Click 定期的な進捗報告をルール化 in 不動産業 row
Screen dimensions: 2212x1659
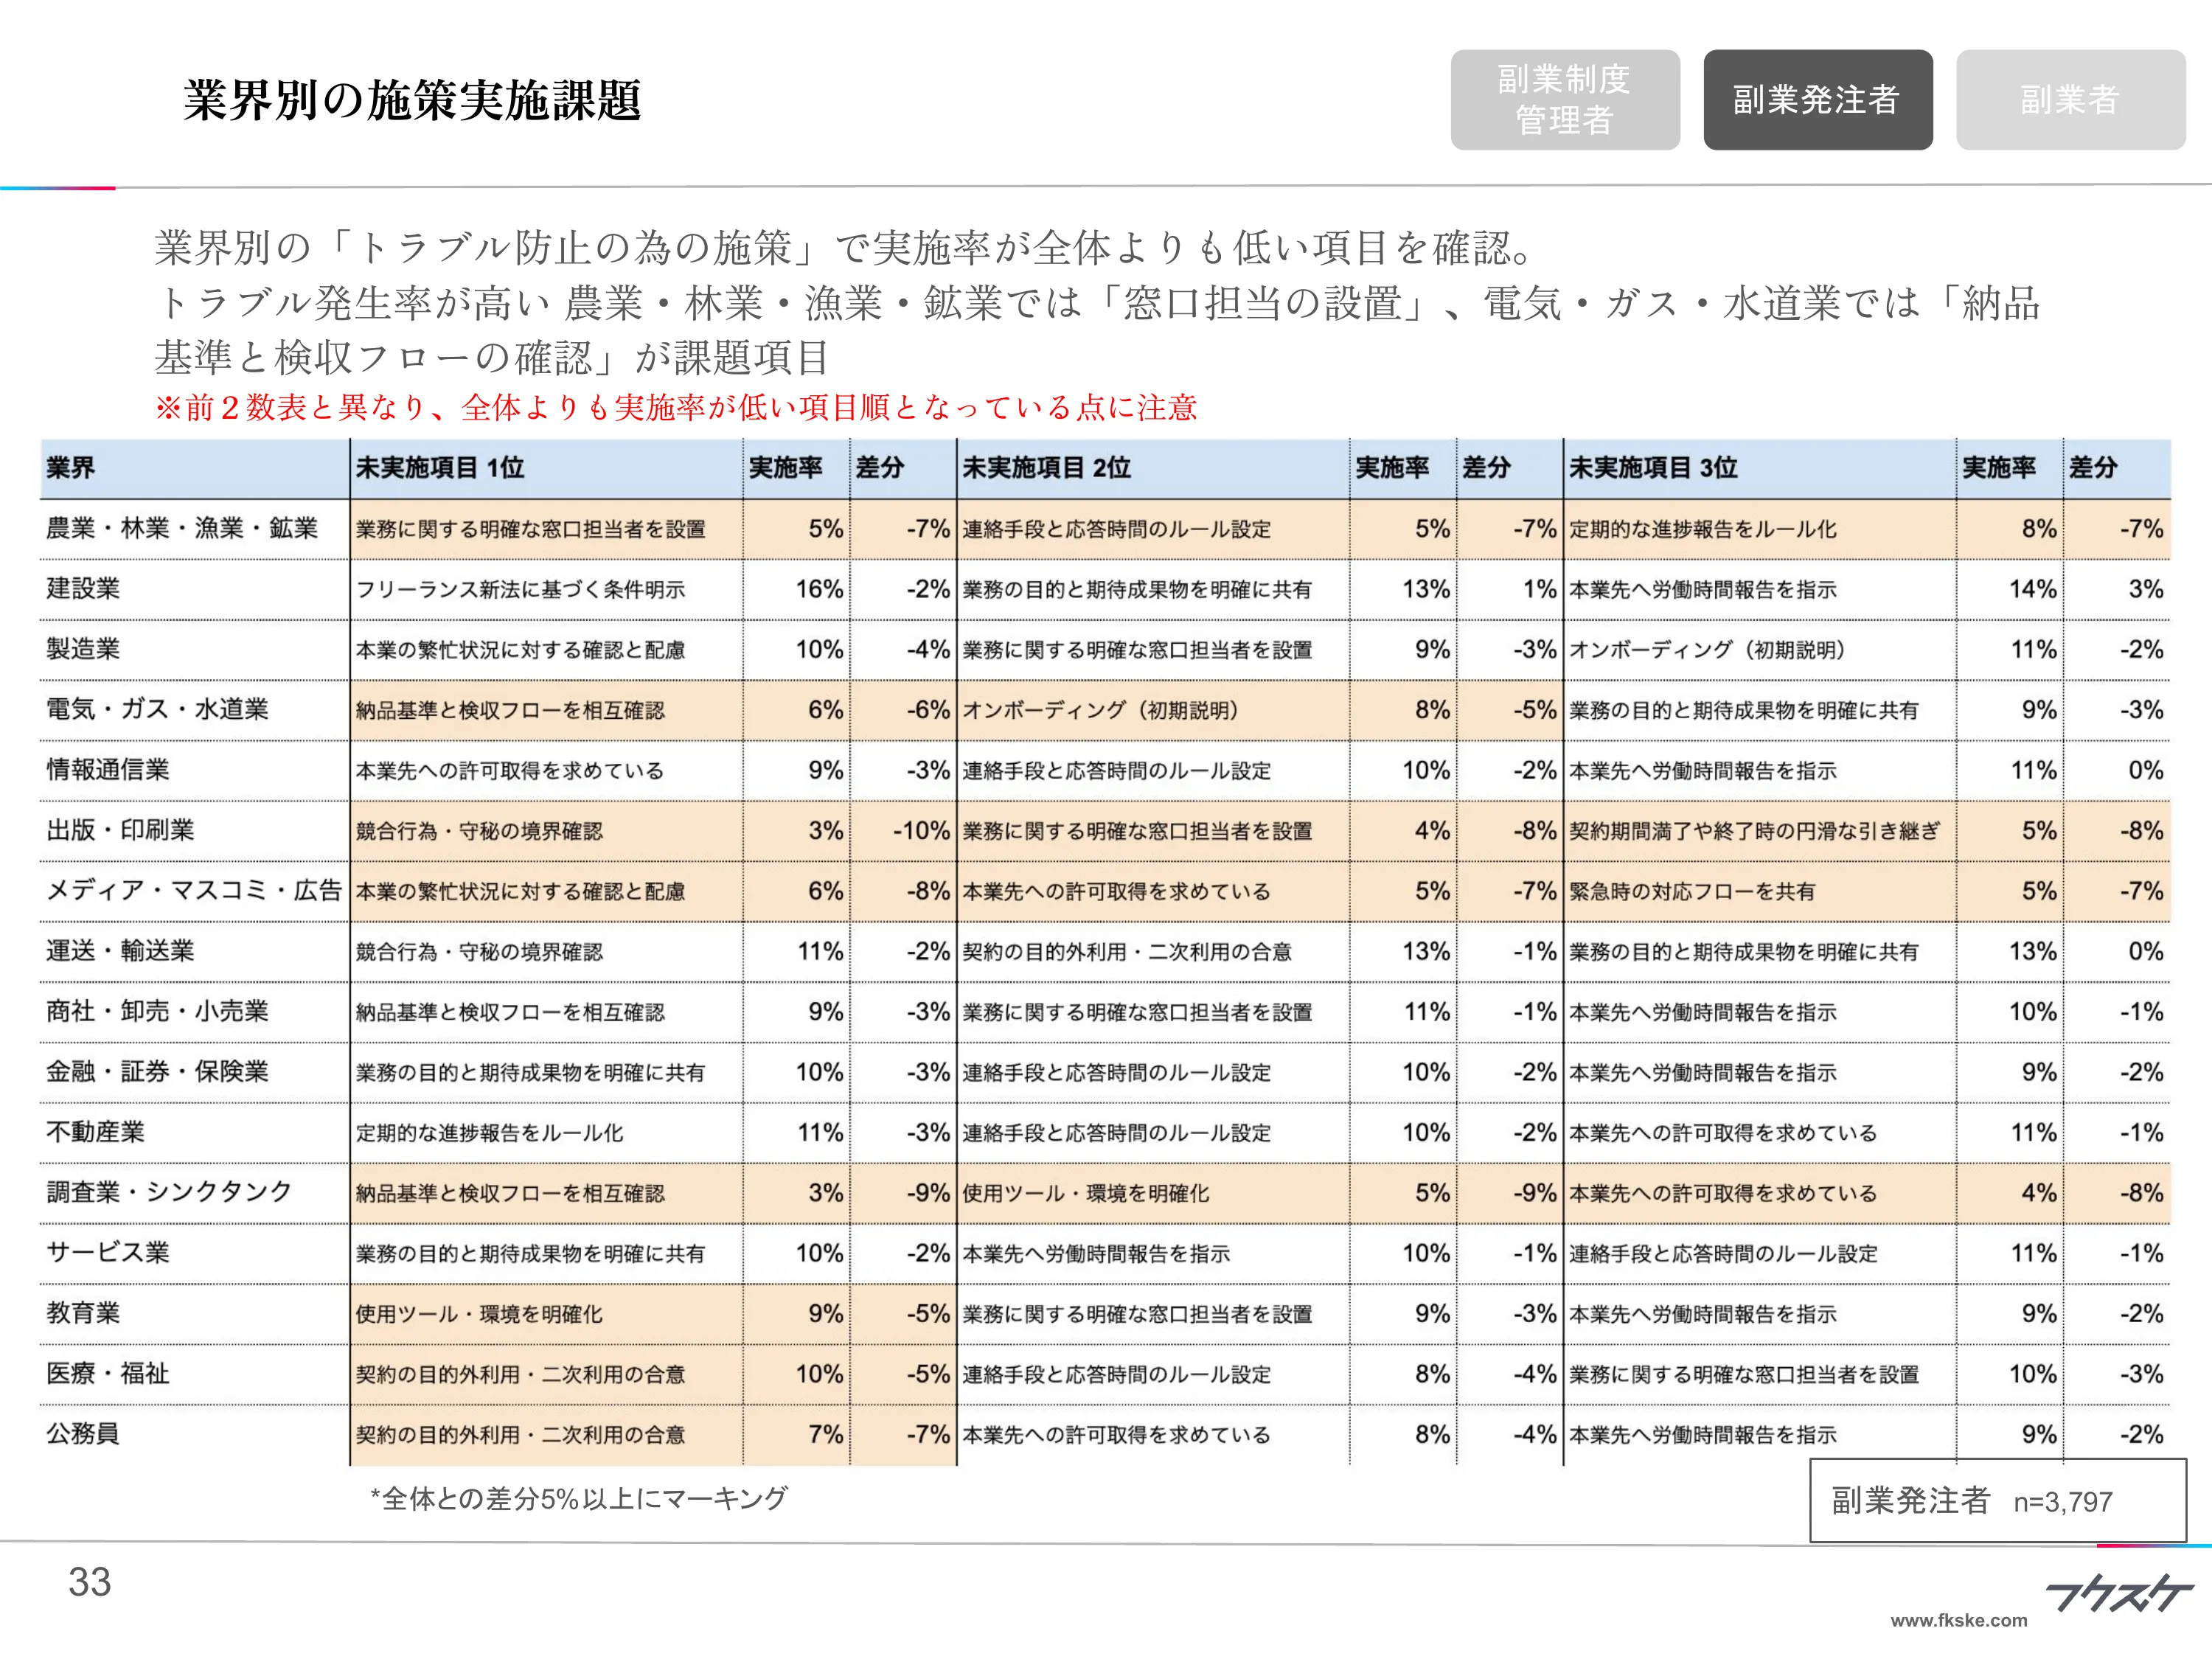click(x=489, y=1133)
